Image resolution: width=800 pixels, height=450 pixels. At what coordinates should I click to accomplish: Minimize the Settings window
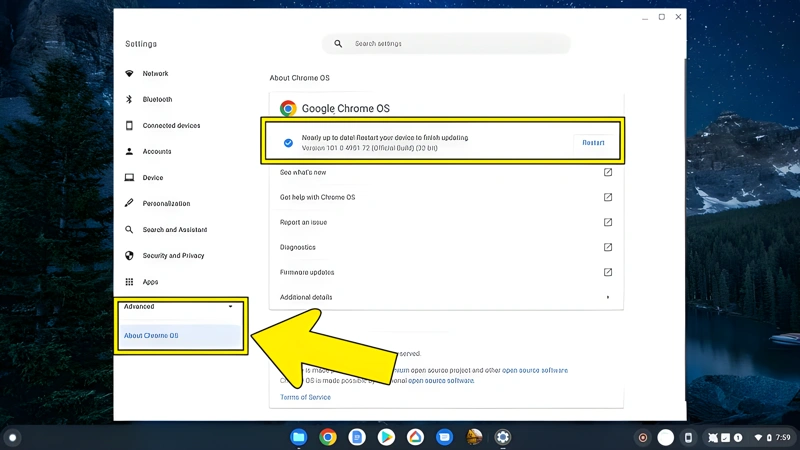(x=645, y=17)
